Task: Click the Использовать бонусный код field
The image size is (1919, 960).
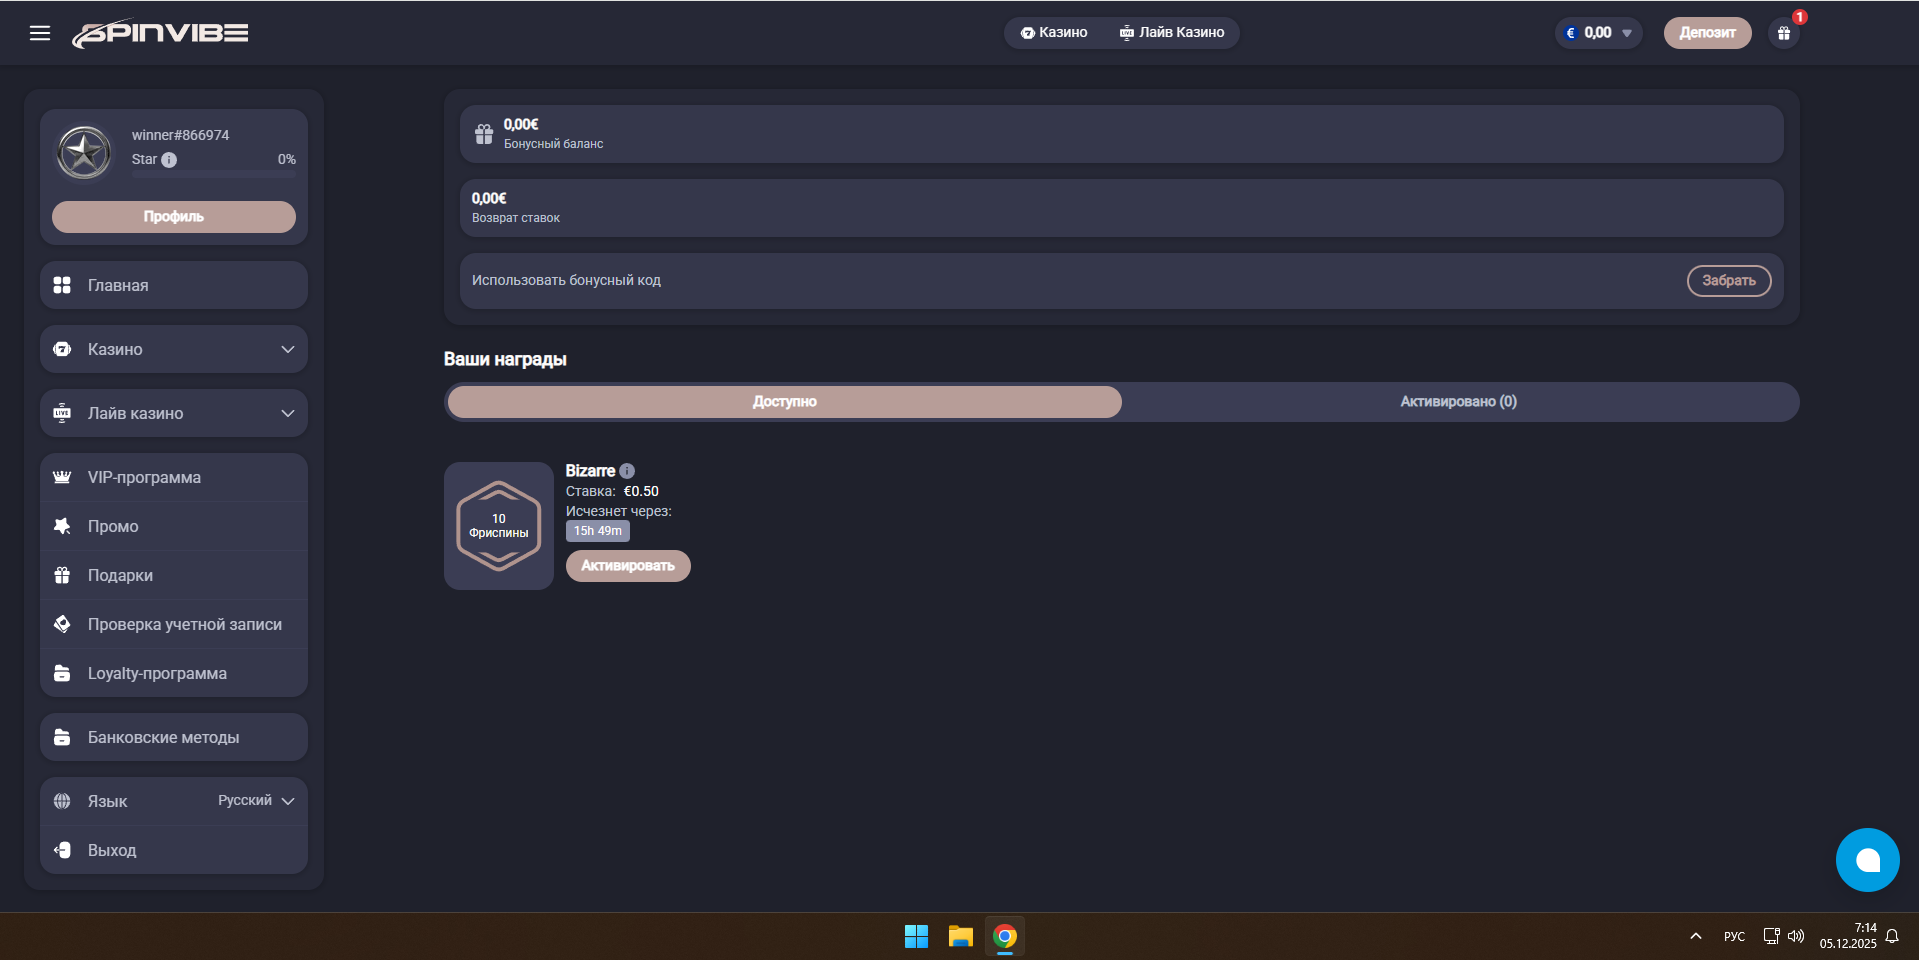Action: click(x=1000, y=281)
